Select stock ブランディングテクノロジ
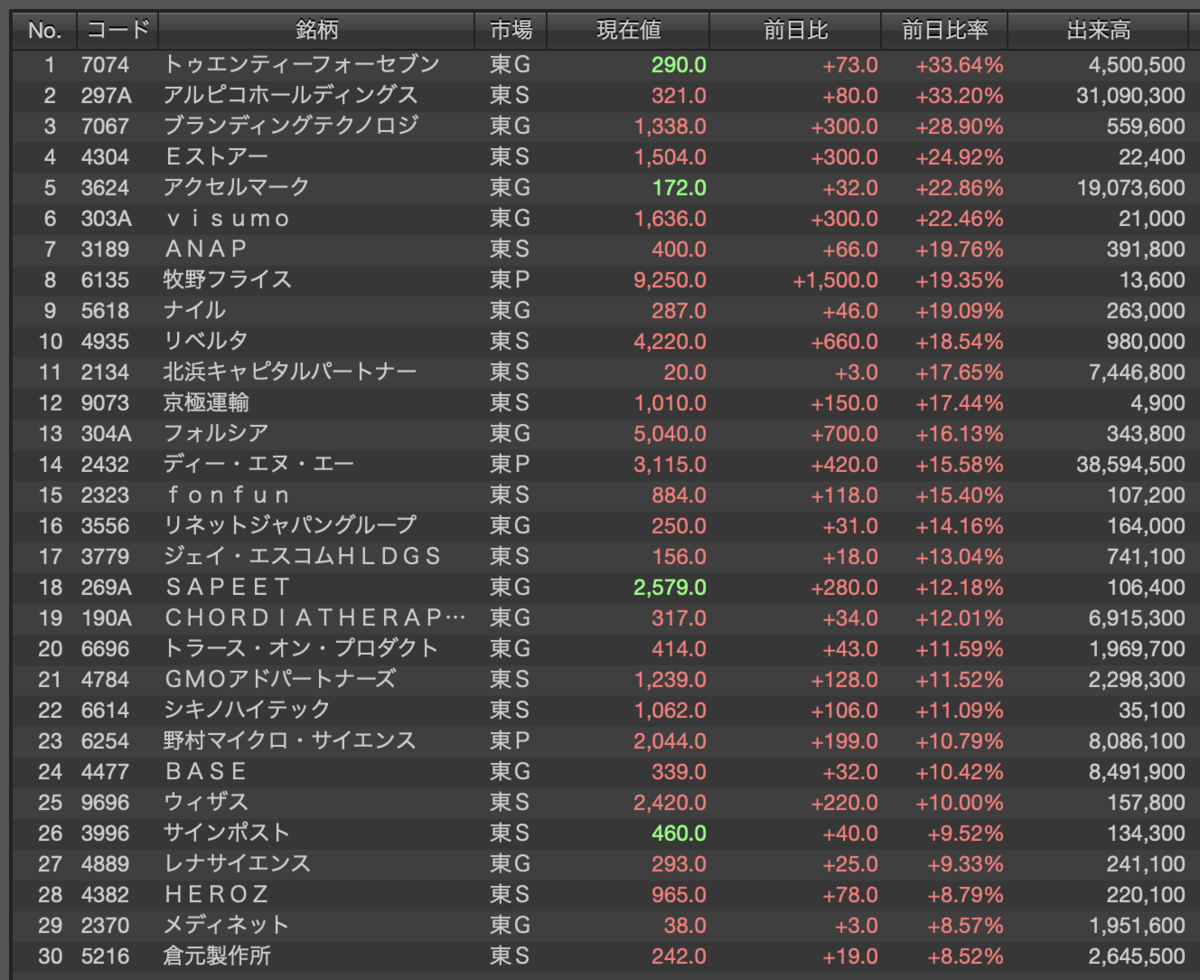 click(x=291, y=126)
